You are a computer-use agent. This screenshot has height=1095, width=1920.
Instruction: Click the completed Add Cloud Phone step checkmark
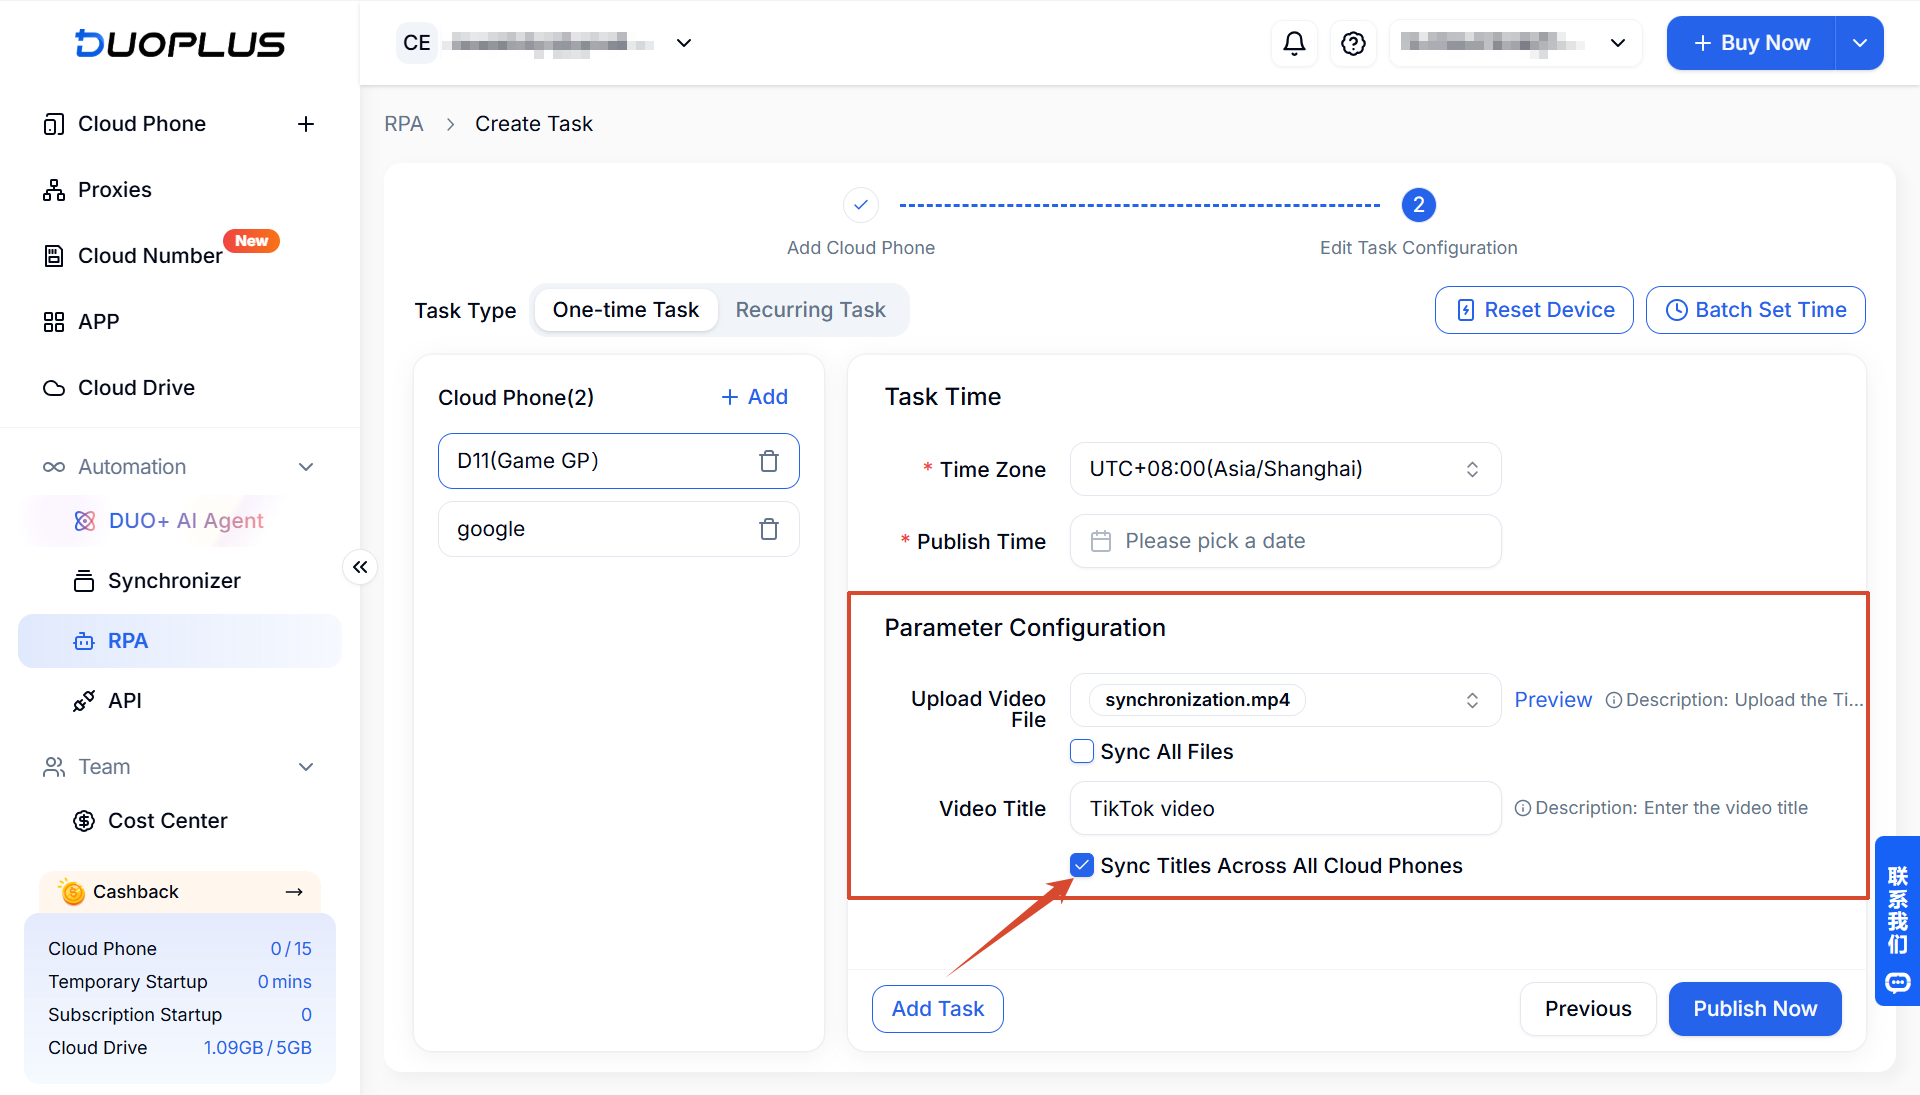tap(860, 205)
